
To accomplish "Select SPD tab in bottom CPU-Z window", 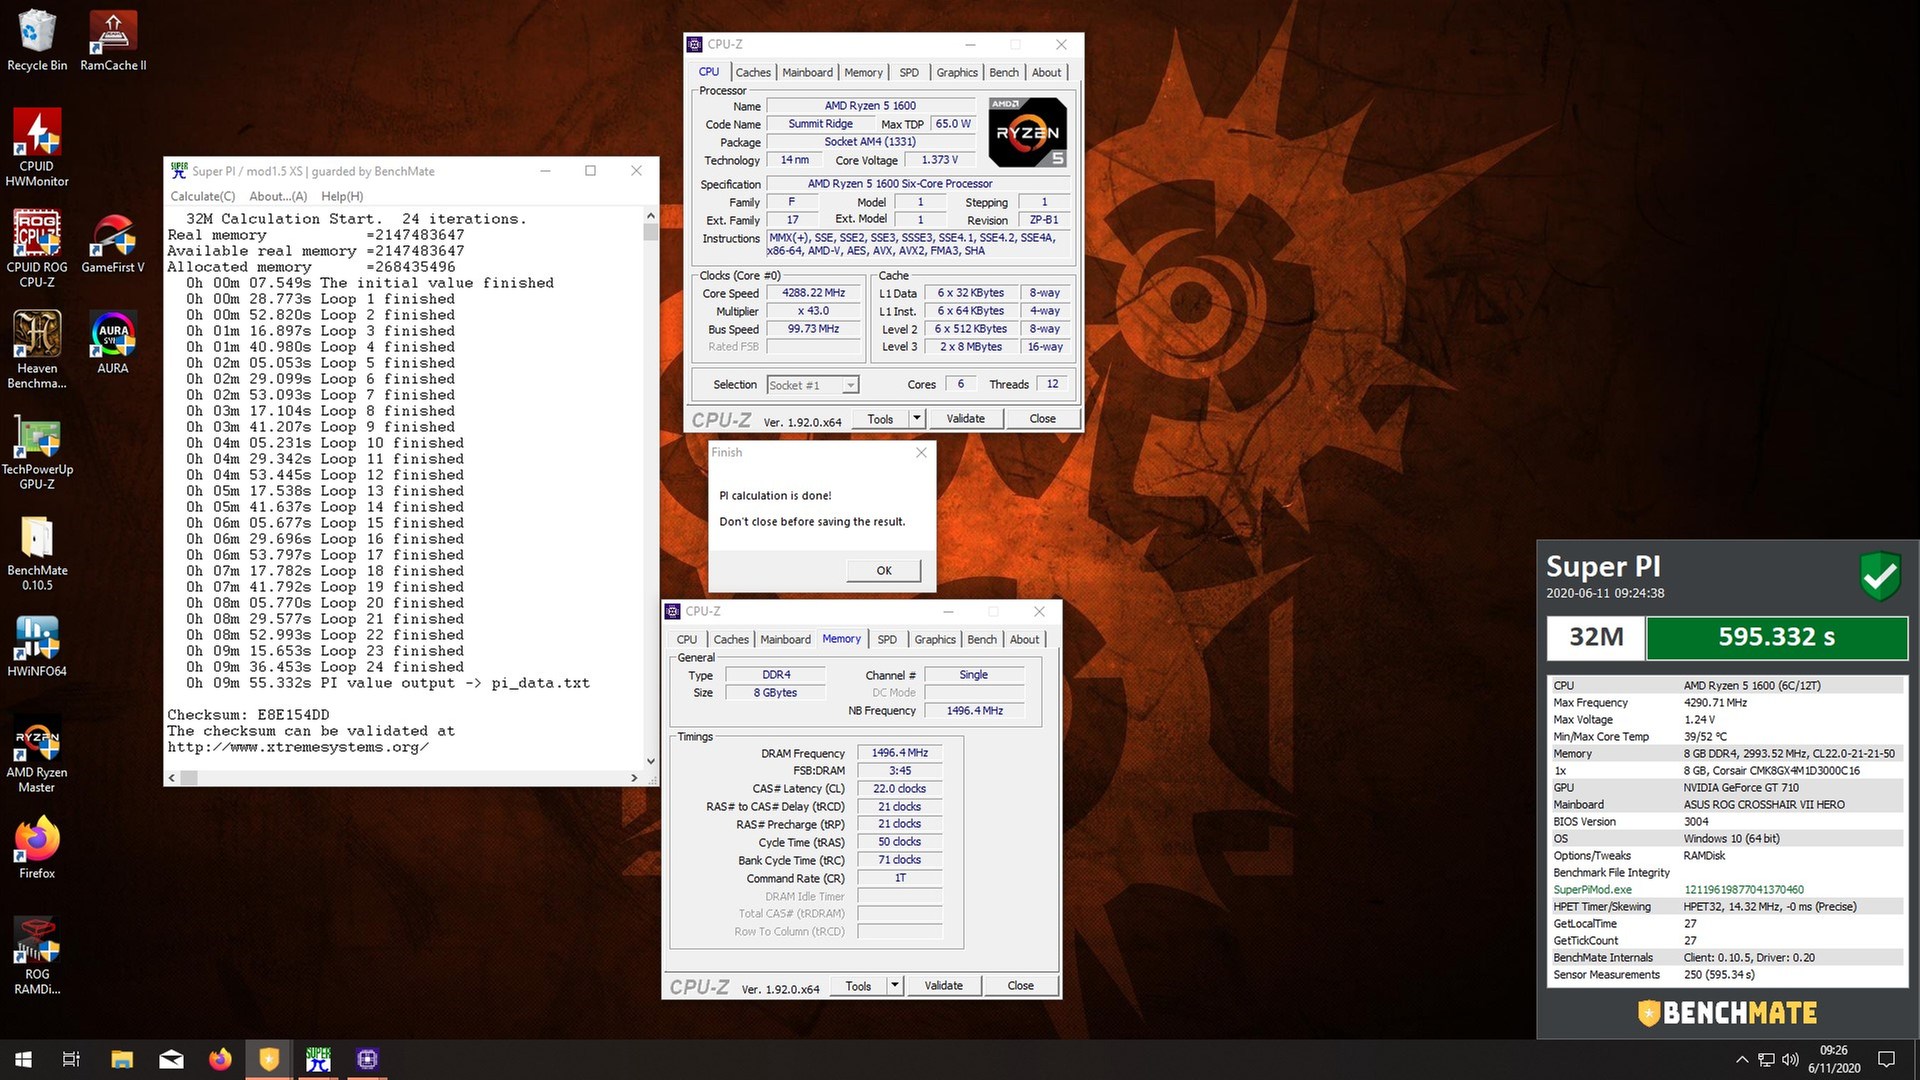I will (x=887, y=639).
